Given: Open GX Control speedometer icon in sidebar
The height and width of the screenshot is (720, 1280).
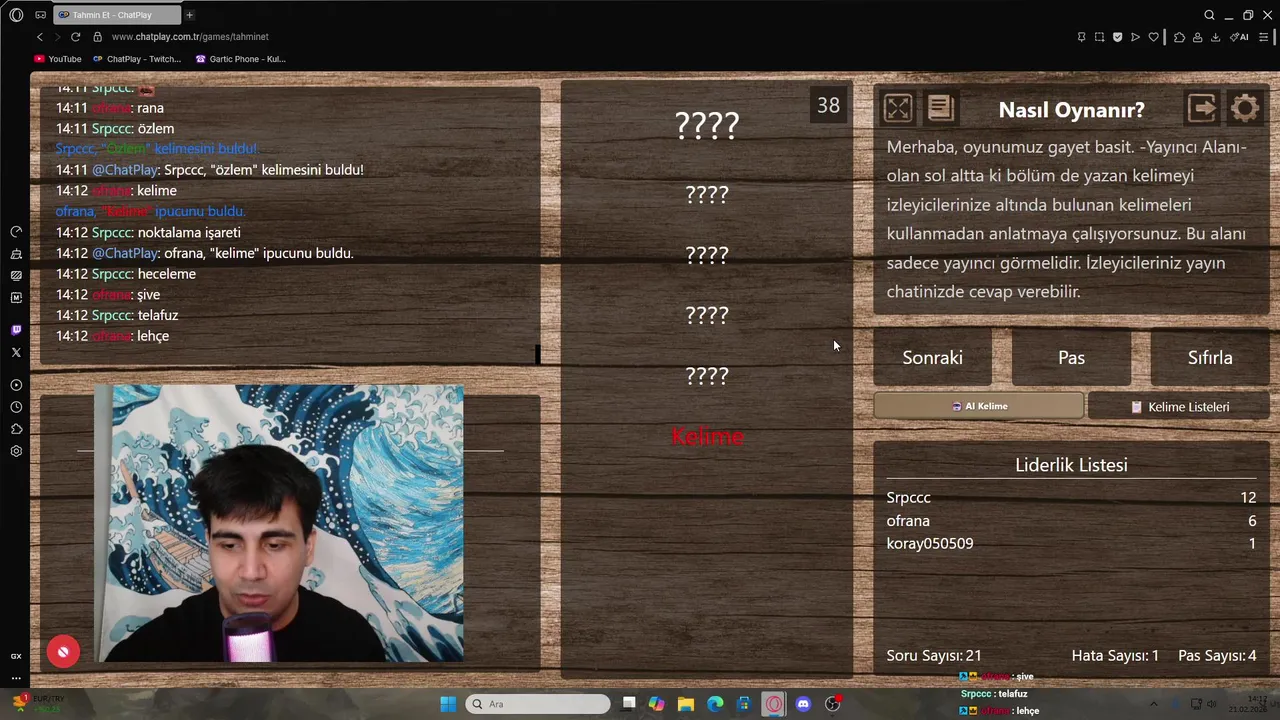Looking at the screenshot, I should pyautogui.click(x=16, y=232).
